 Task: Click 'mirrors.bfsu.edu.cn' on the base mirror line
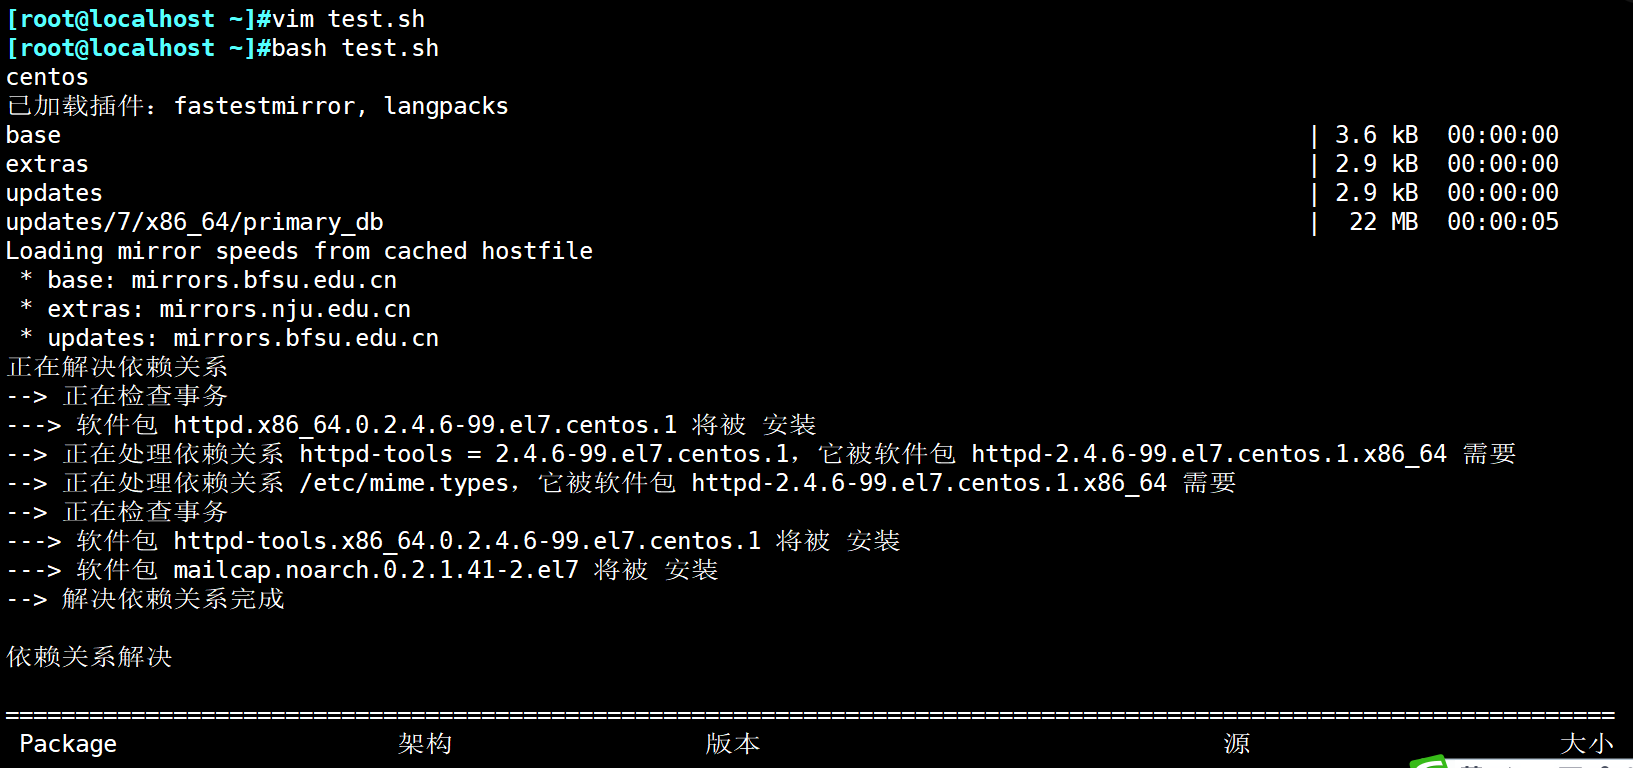(x=264, y=280)
